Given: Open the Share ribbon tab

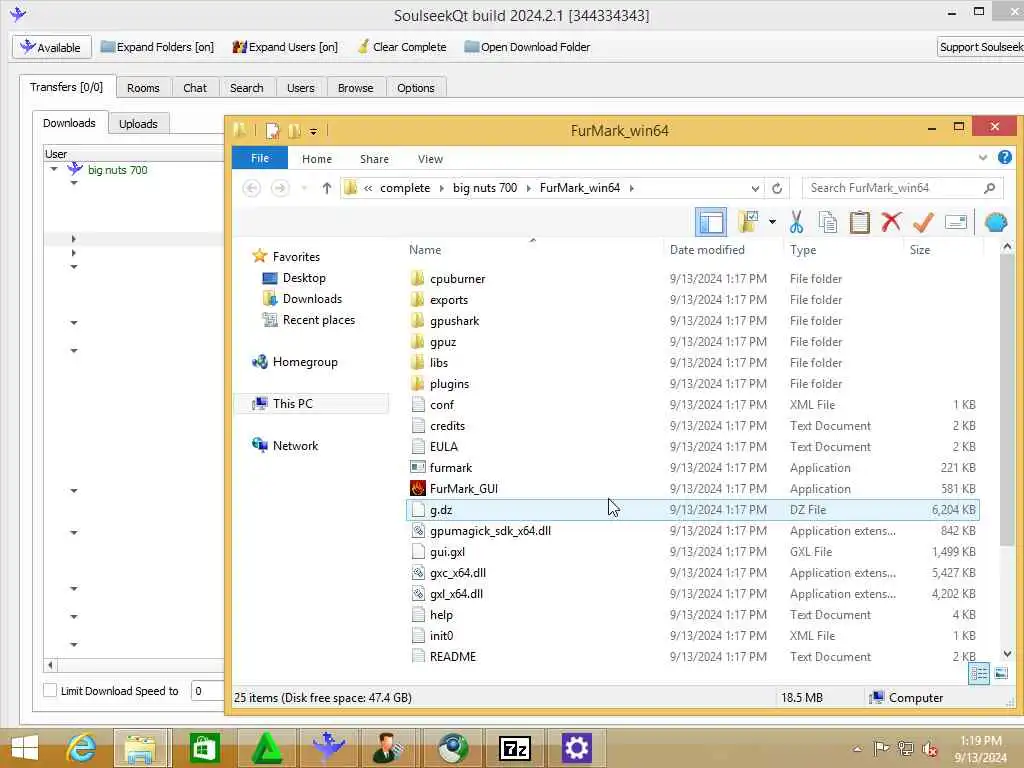Looking at the screenshot, I should 374,159.
